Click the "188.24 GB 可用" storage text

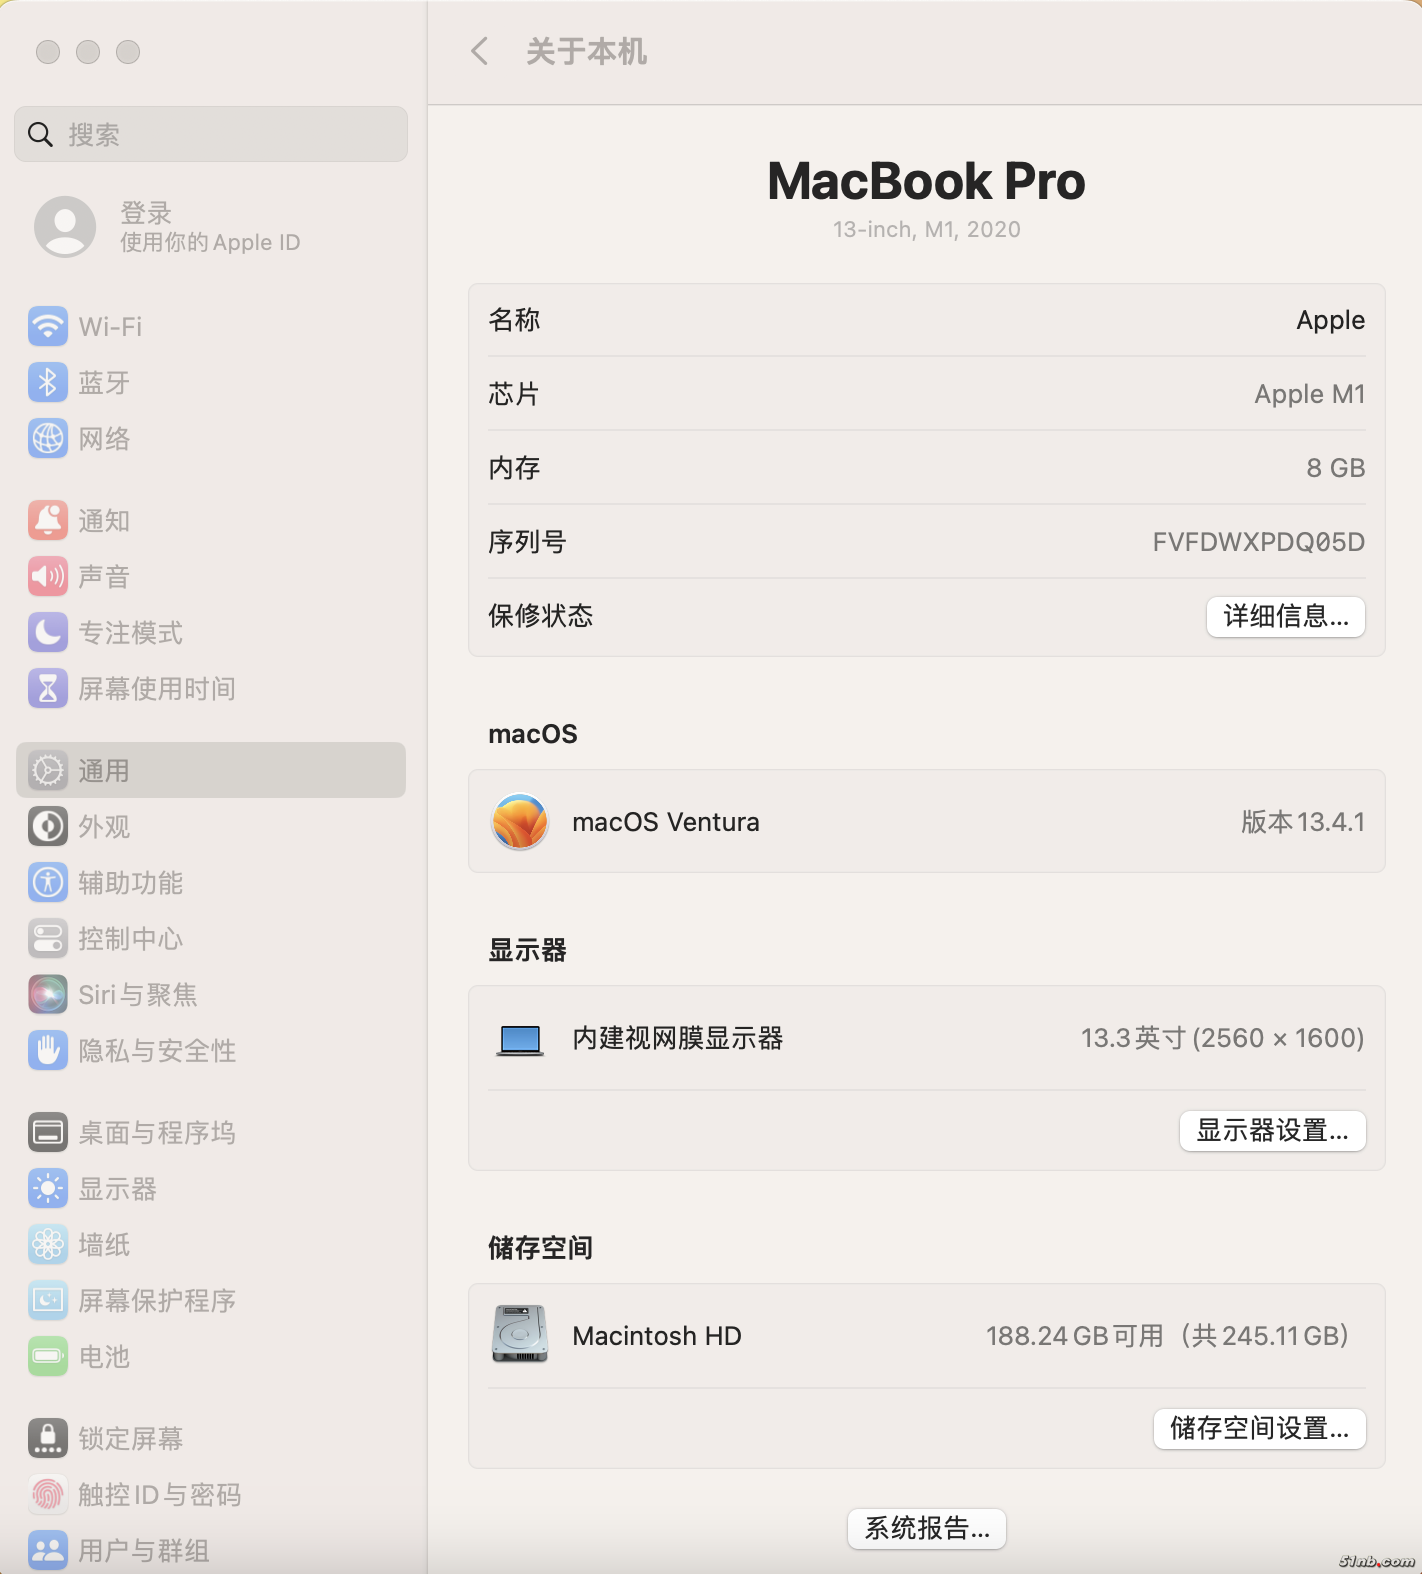pos(1074,1336)
